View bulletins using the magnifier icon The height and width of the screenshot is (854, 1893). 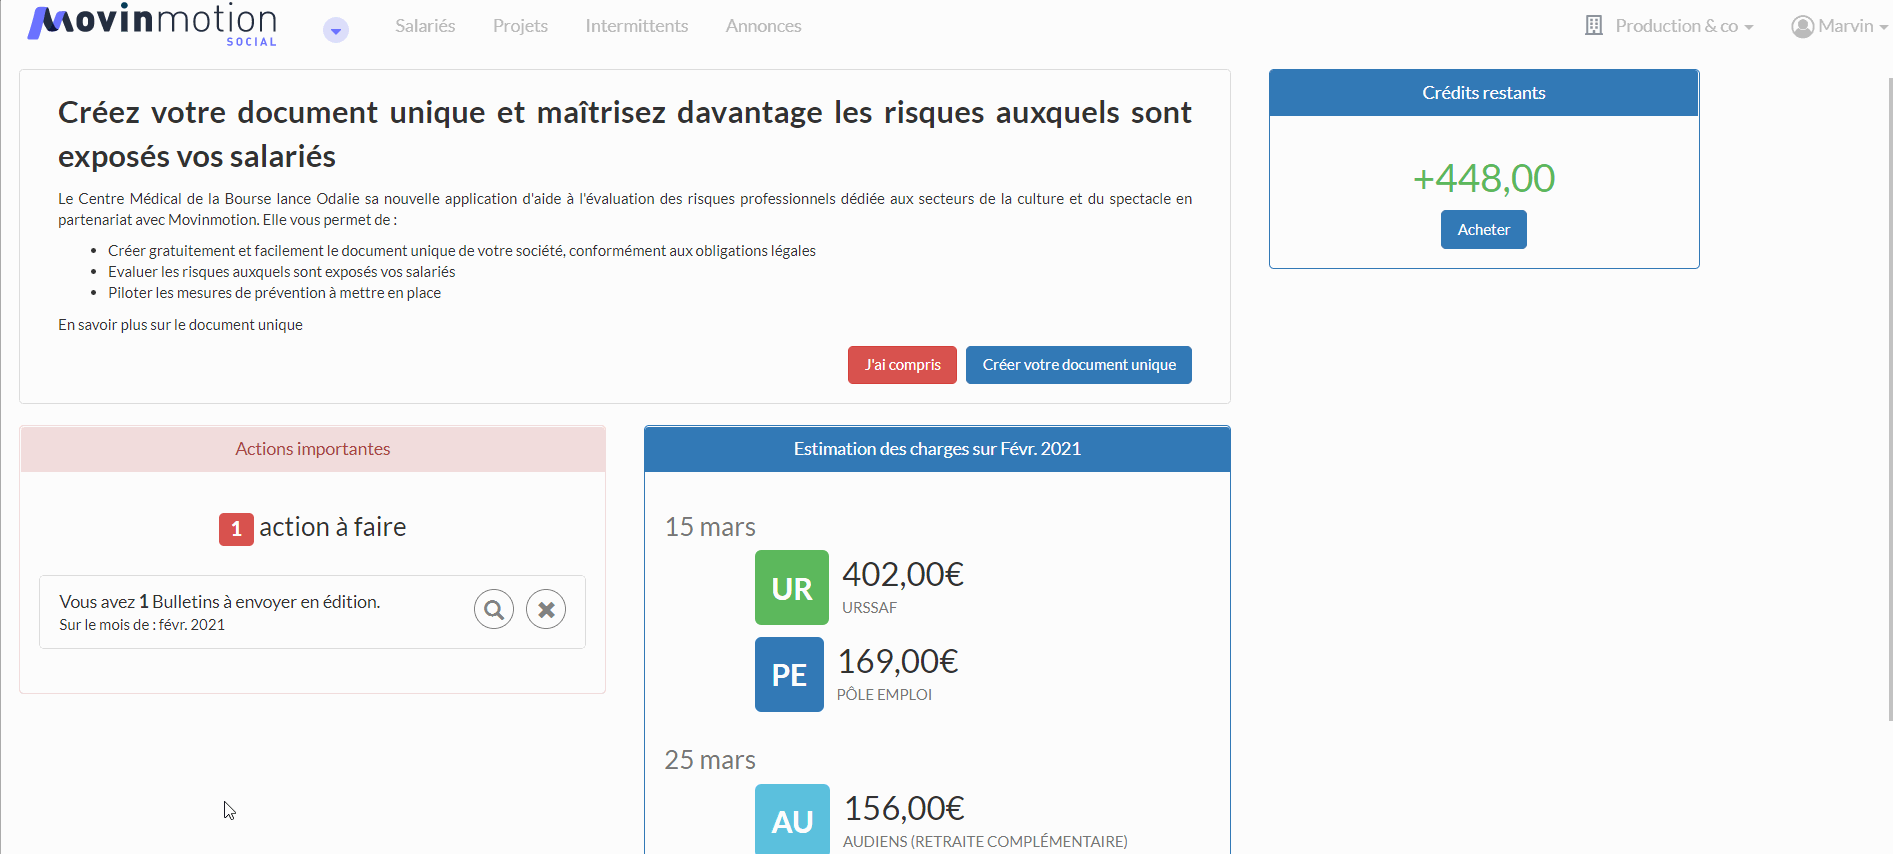click(494, 609)
